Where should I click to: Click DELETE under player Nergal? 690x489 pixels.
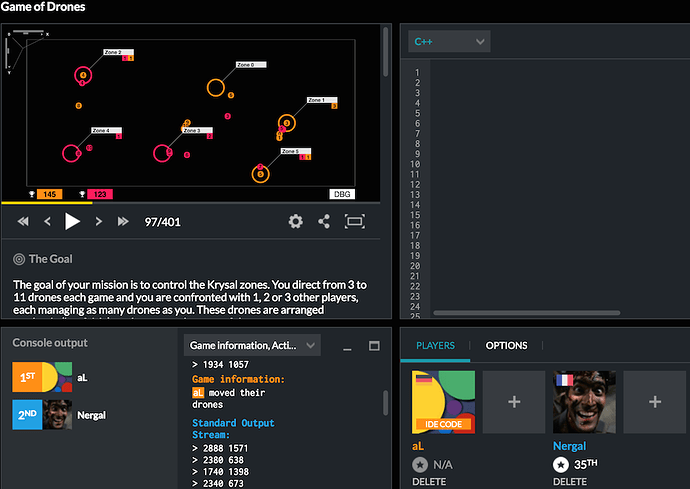(571, 479)
